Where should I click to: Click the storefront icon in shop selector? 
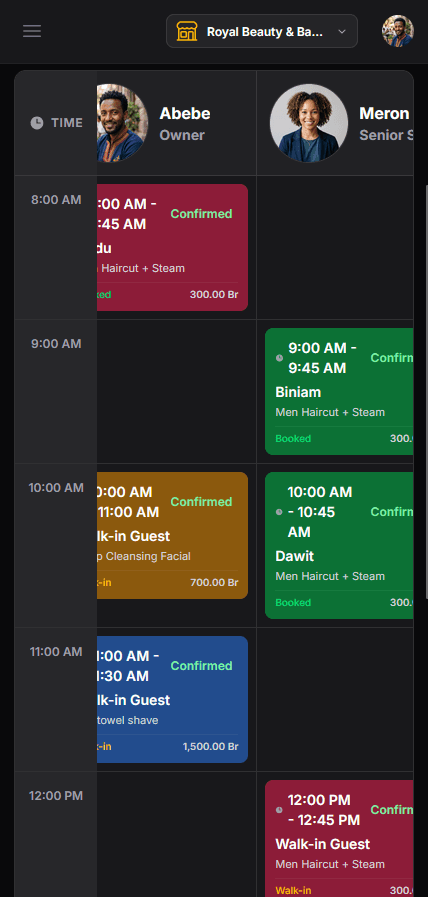click(x=187, y=31)
